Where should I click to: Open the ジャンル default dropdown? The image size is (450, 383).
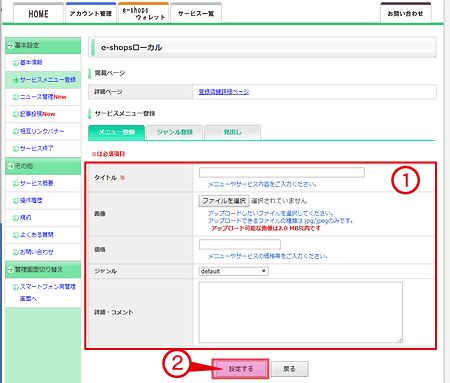click(x=233, y=271)
